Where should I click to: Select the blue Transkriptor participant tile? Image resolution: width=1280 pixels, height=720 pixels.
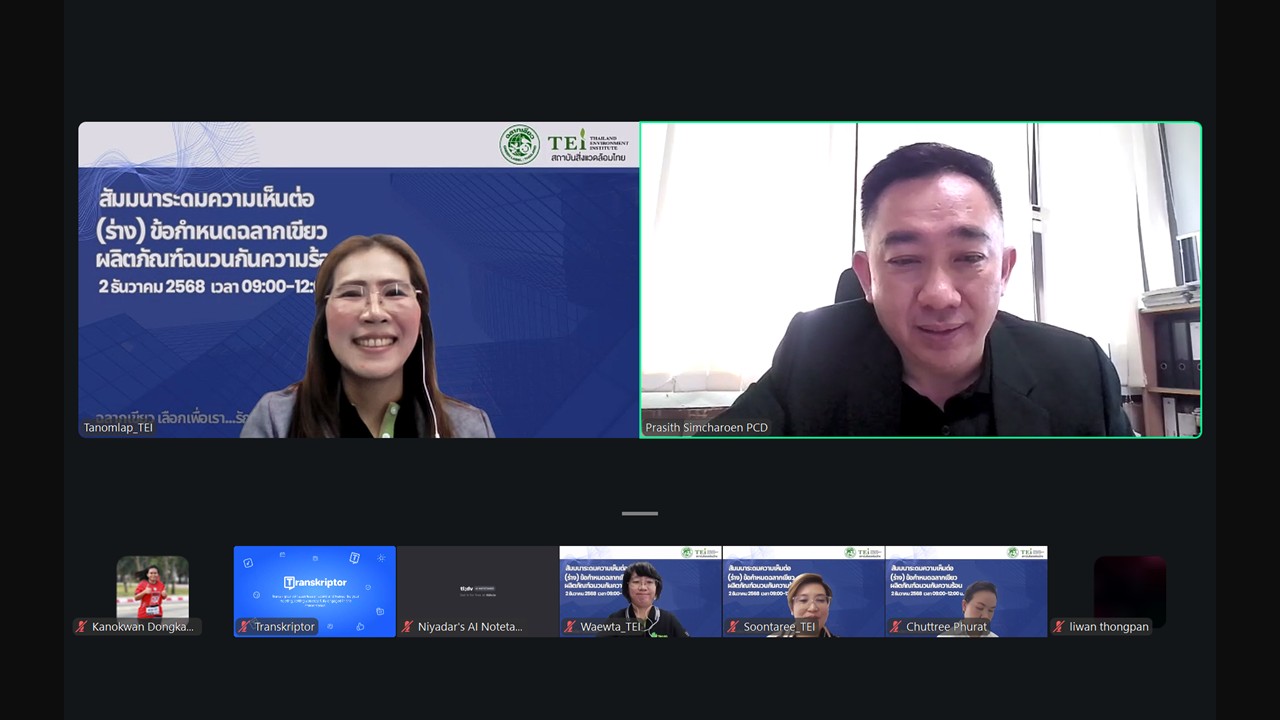tap(314, 585)
